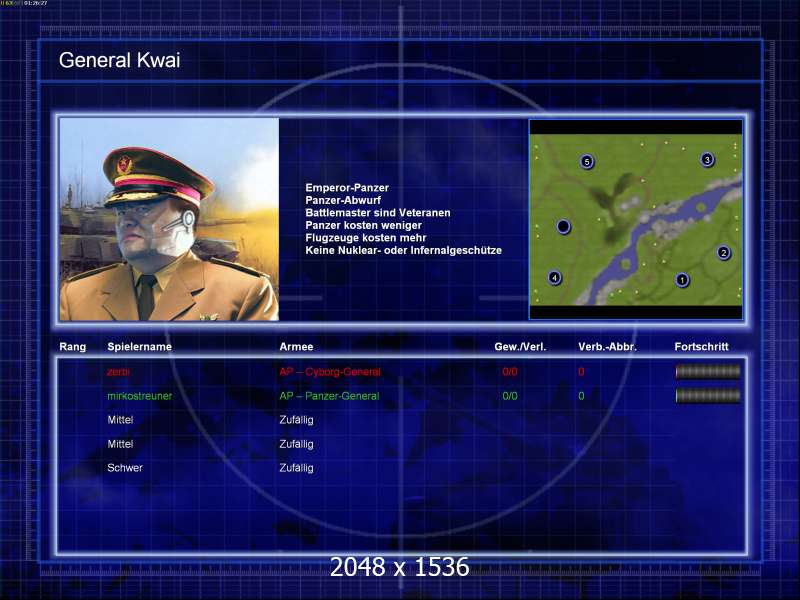Click mirkostreuner's progress bar
800x600 pixels.
tap(708, 395)
